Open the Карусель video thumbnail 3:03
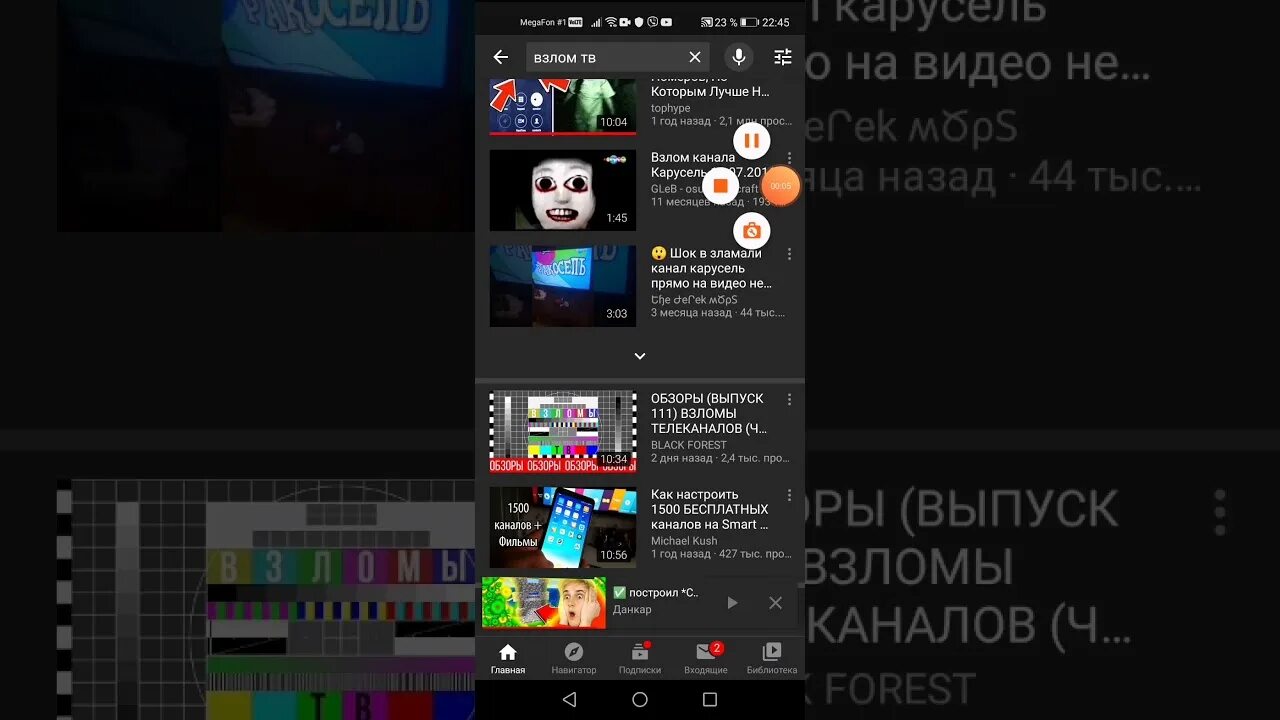The width and height of the screenshot is (1280, 720). point(563,286)
